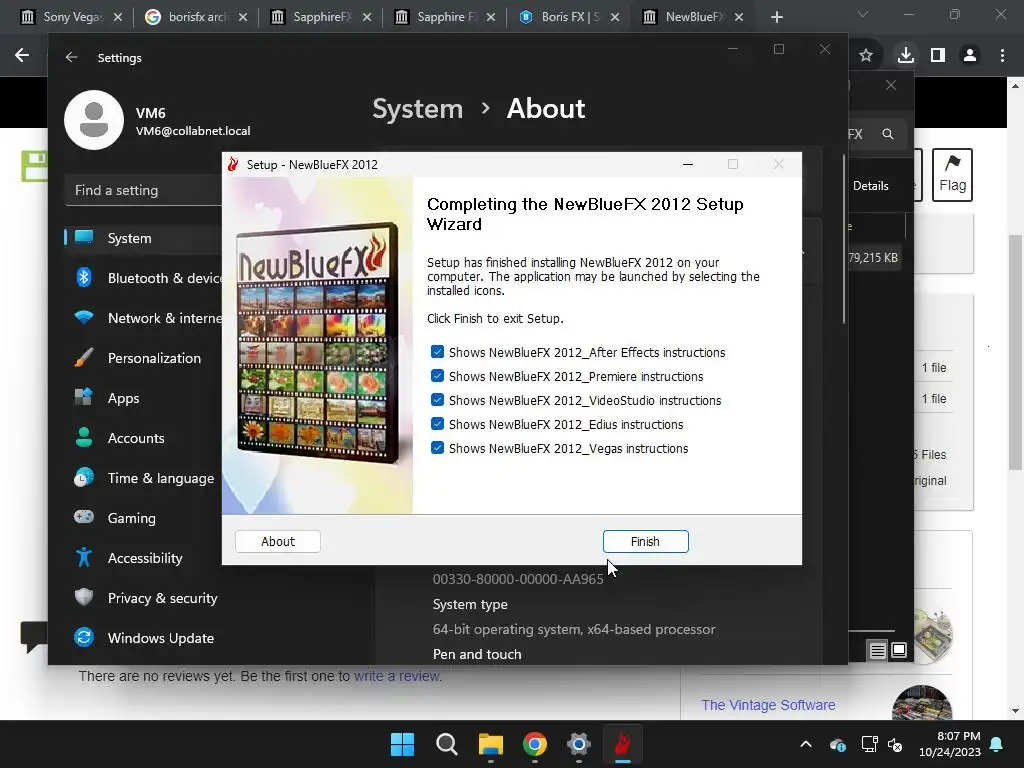Click the Settings back arrow
1024x768 pixels.
point(71,57)
